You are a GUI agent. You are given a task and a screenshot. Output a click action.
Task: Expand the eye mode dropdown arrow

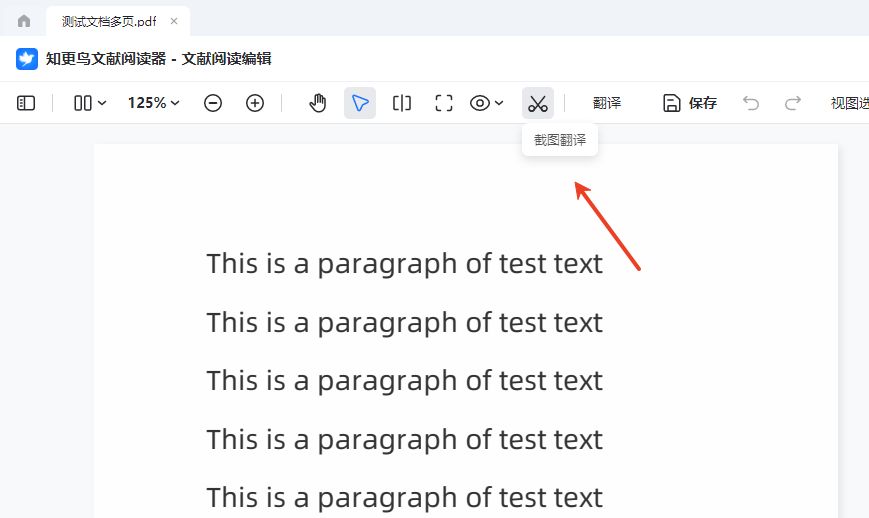[x=499, y=103]
